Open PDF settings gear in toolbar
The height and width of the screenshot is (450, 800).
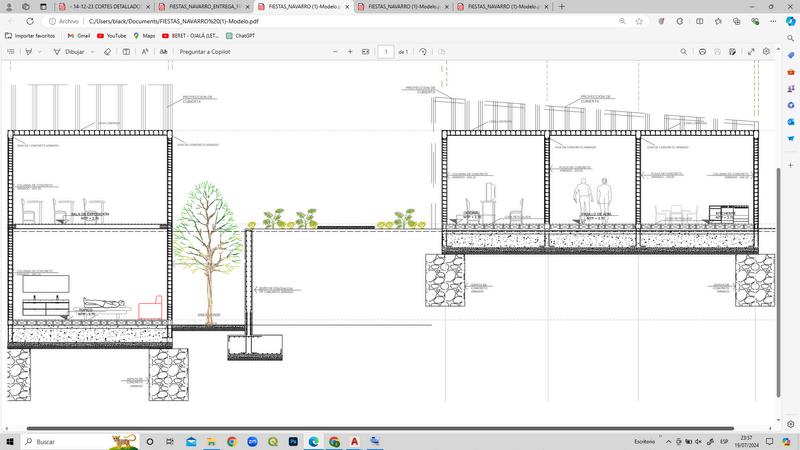pos(766,52)
